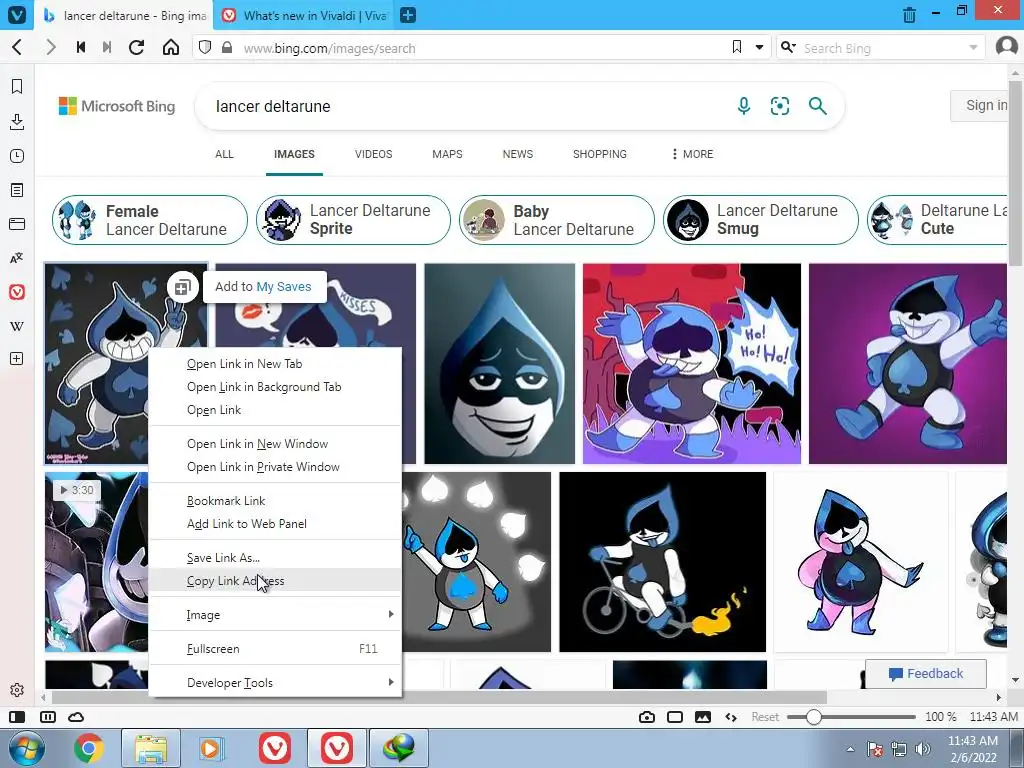Open the sync cloud status icon

point(76,717)
